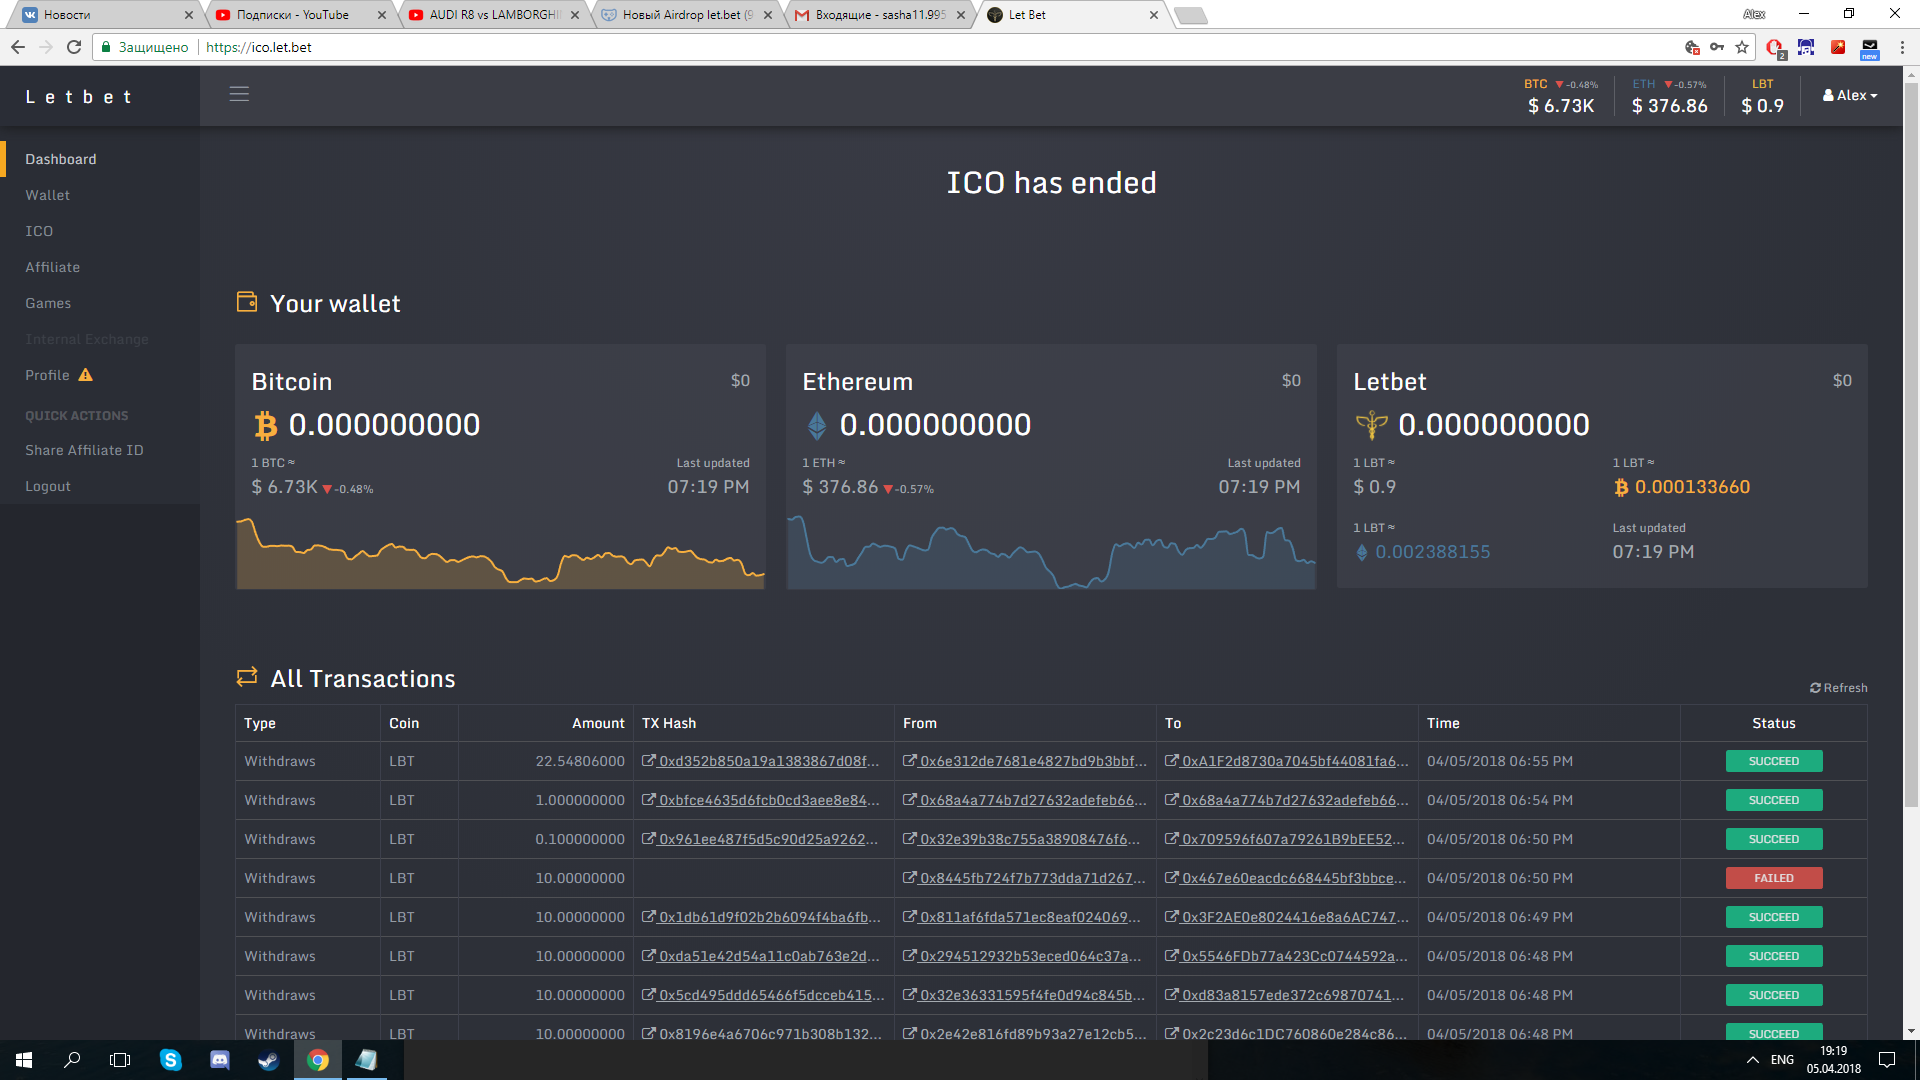This screenshot has height=1080, width=1920.
Task: Open Discord from the taskbar
Action: (220, 1060)
